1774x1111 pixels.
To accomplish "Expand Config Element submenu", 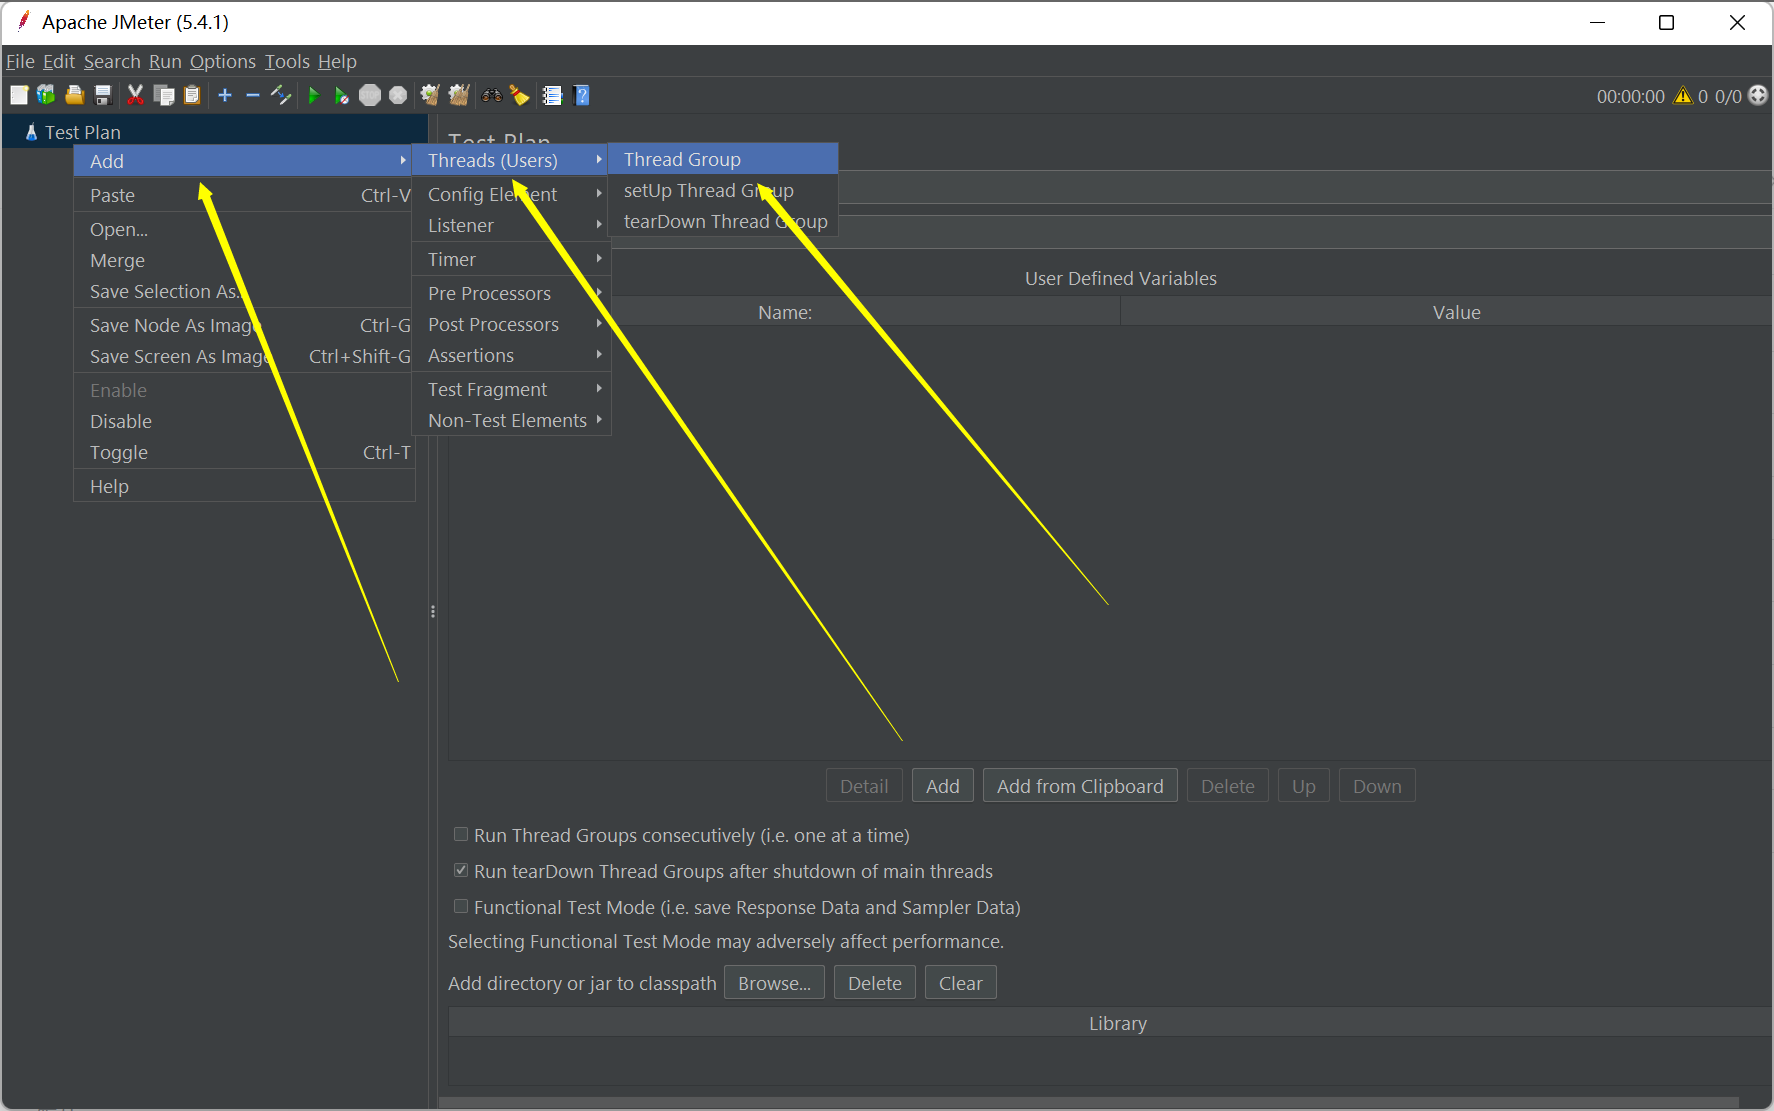I will [x=511, y=194].
